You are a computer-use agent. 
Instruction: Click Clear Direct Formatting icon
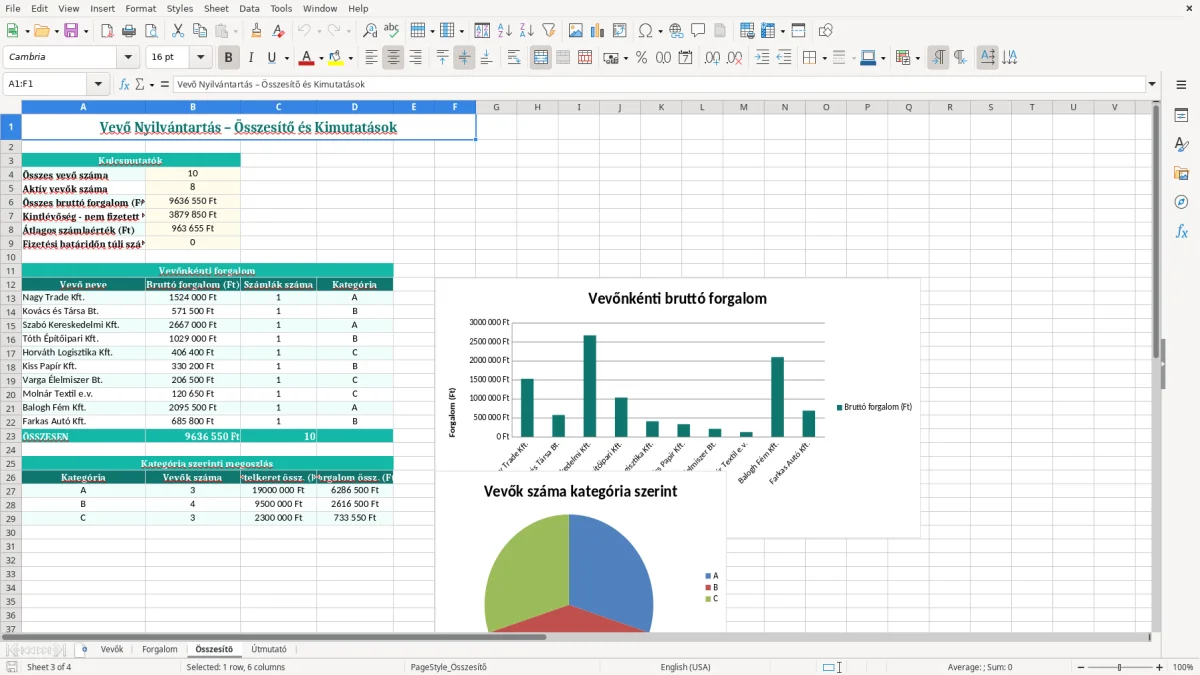click(x=279, y=31)
